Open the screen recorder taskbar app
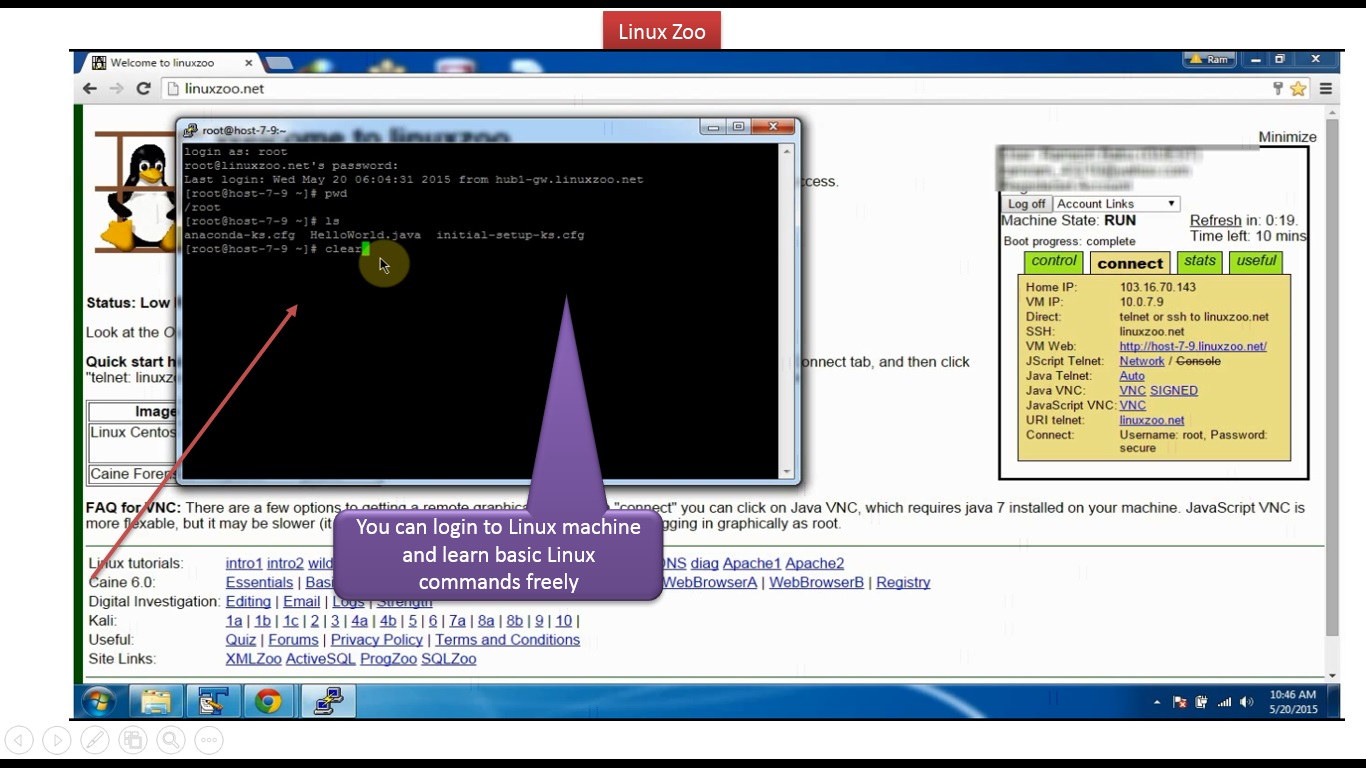Image resolution: width=1366 pixels, height=768 pixels. 213,701
